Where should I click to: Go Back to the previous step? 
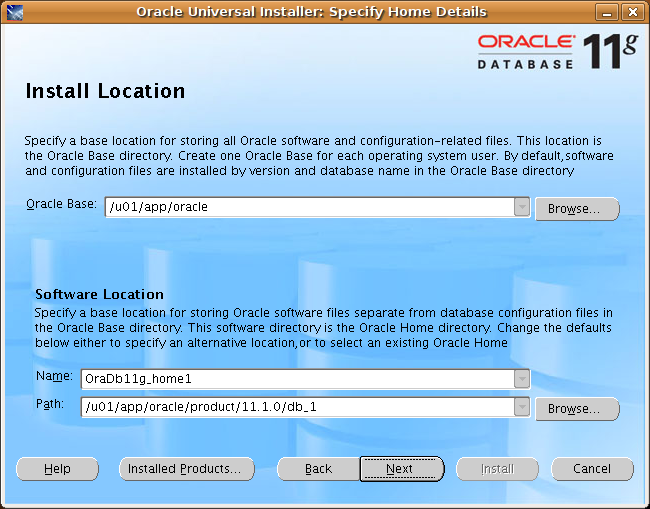click(318, 469)
